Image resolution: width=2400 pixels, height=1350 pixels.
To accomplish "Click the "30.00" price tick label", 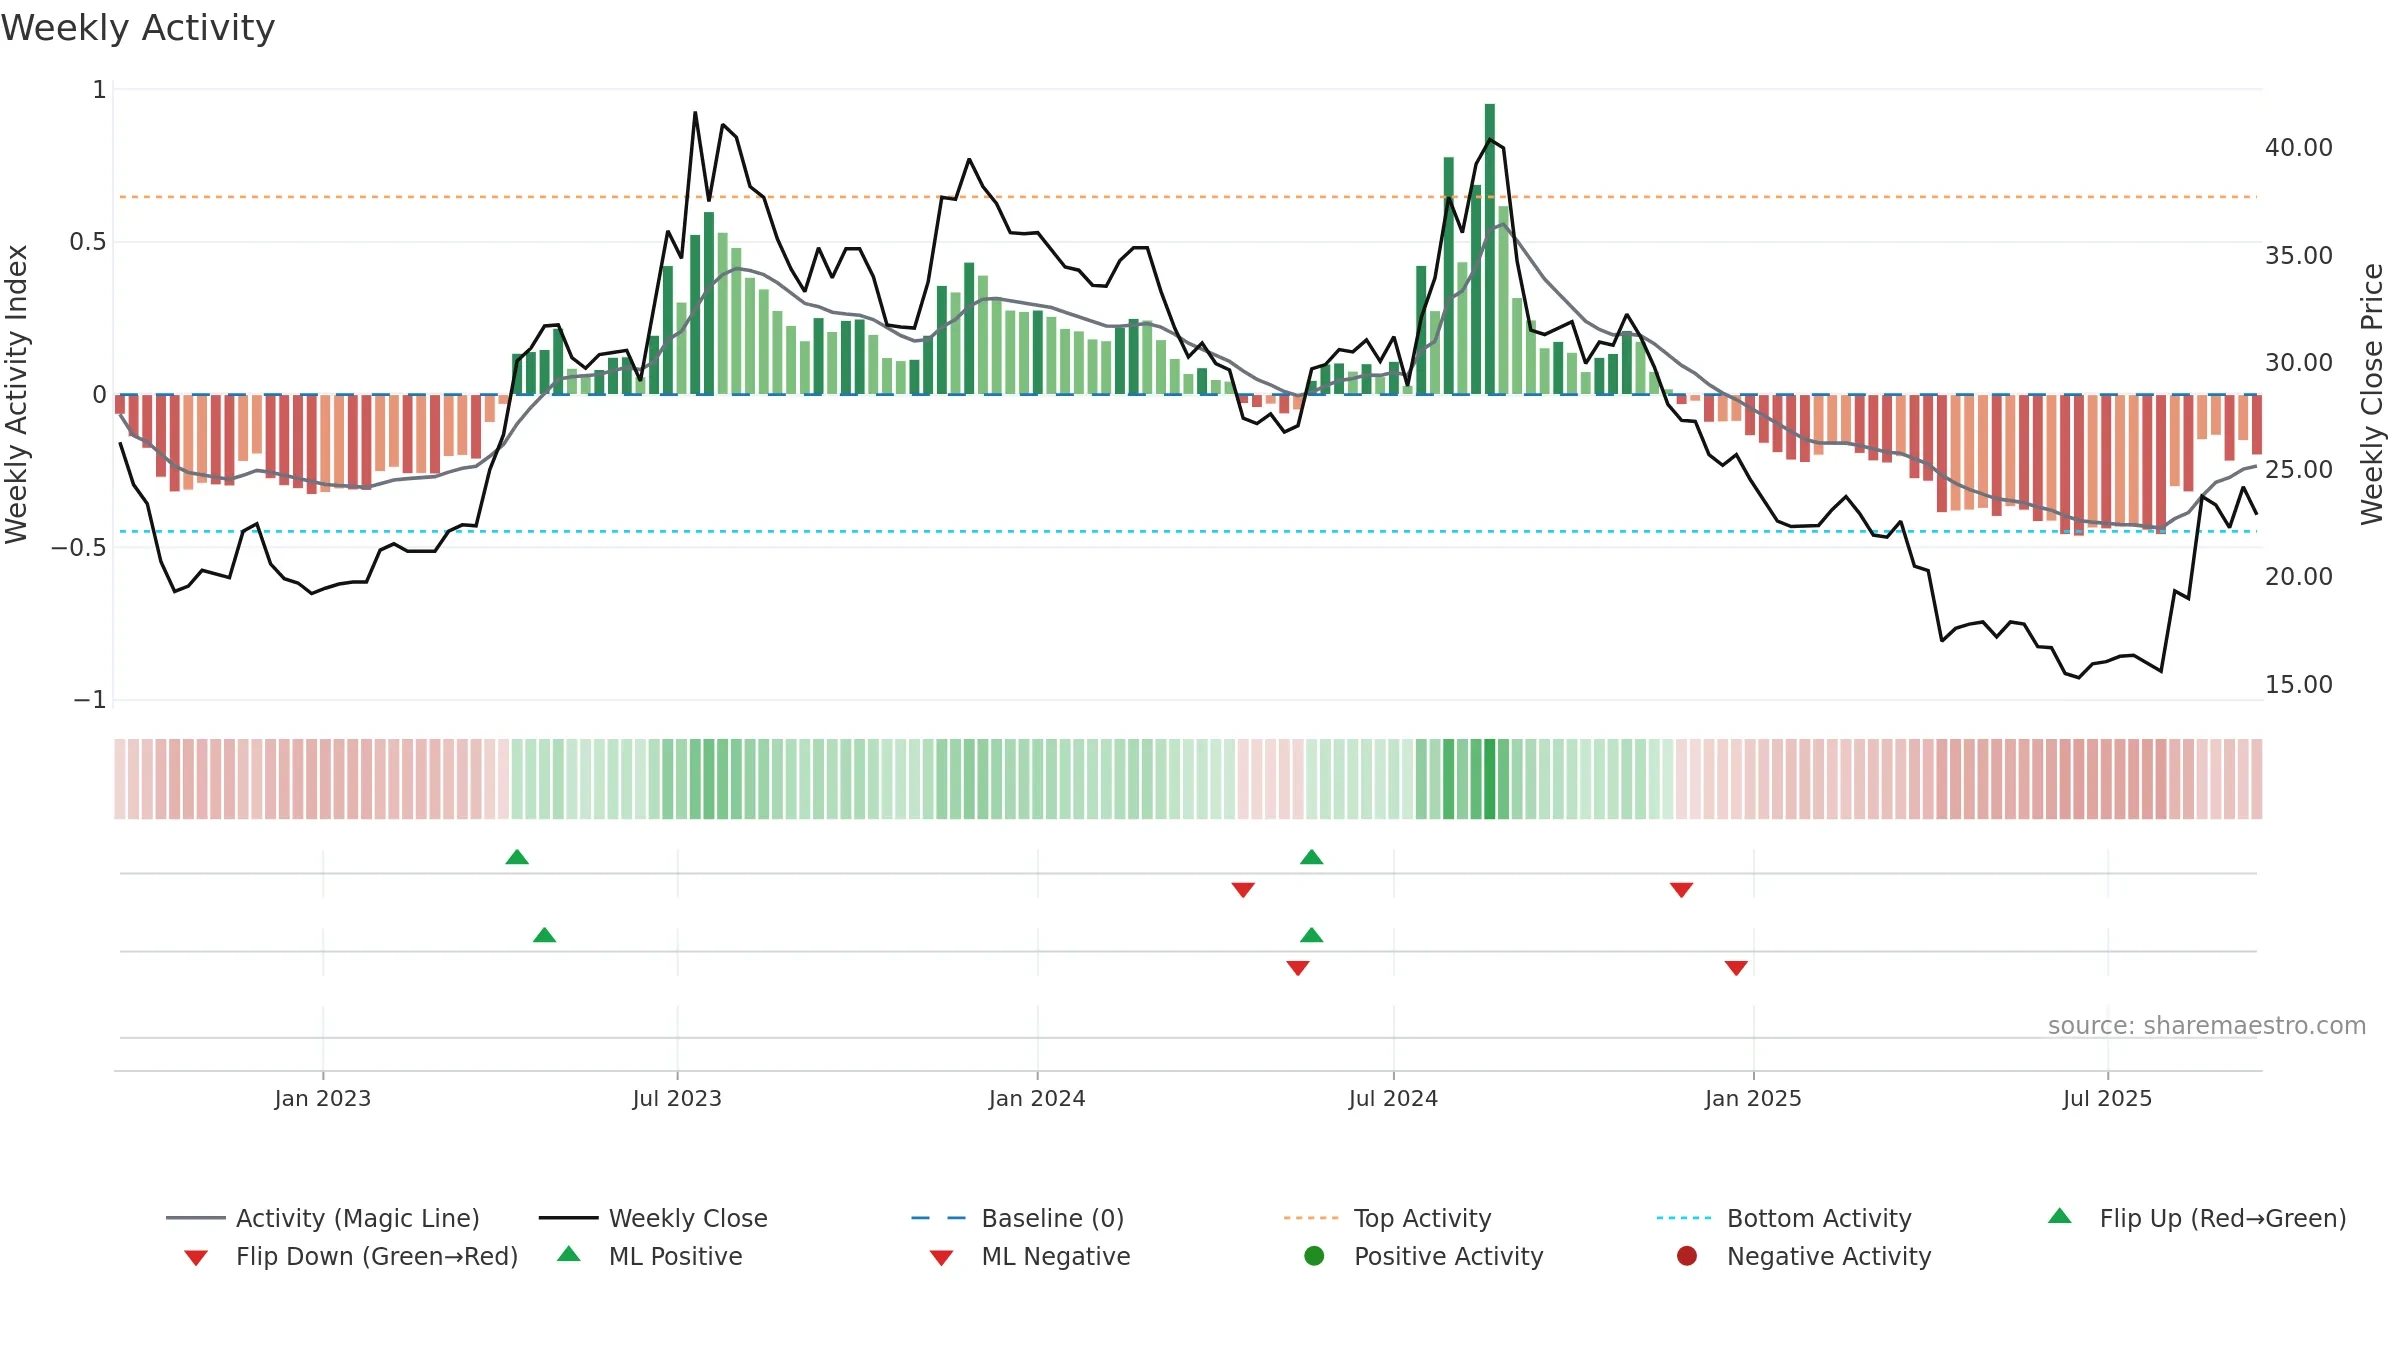I will pos(2299,362).
